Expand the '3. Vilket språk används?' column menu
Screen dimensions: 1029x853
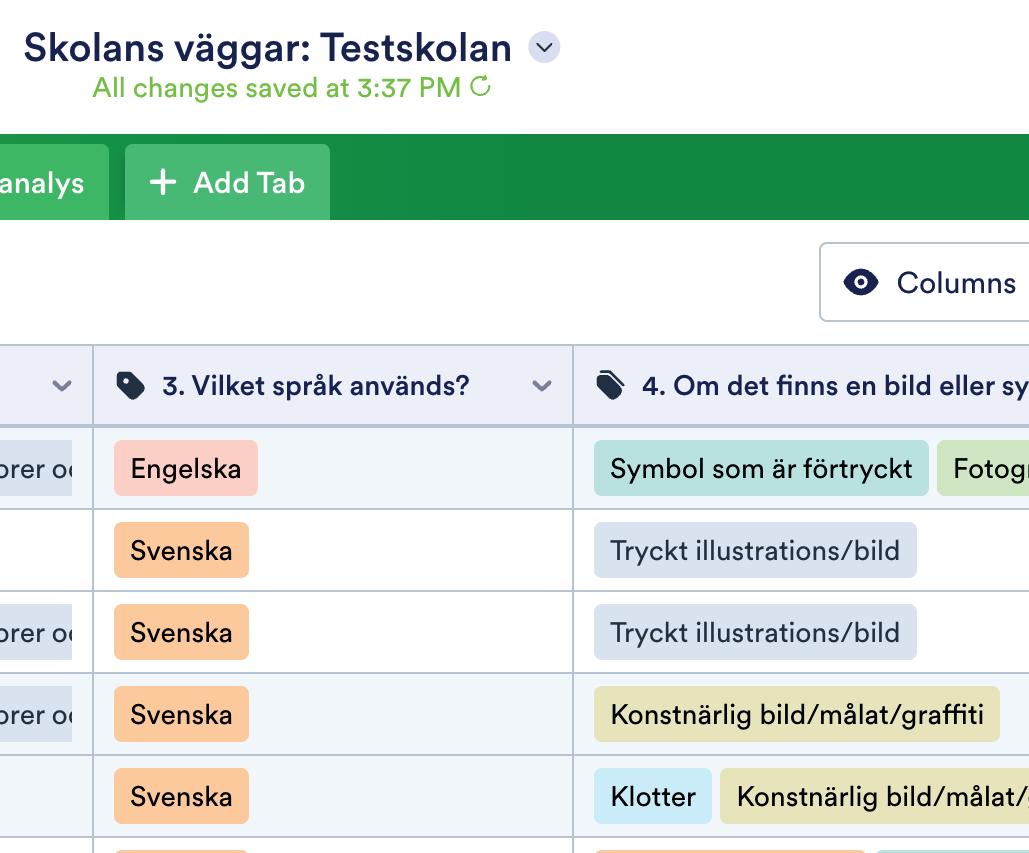coord(542,386)
